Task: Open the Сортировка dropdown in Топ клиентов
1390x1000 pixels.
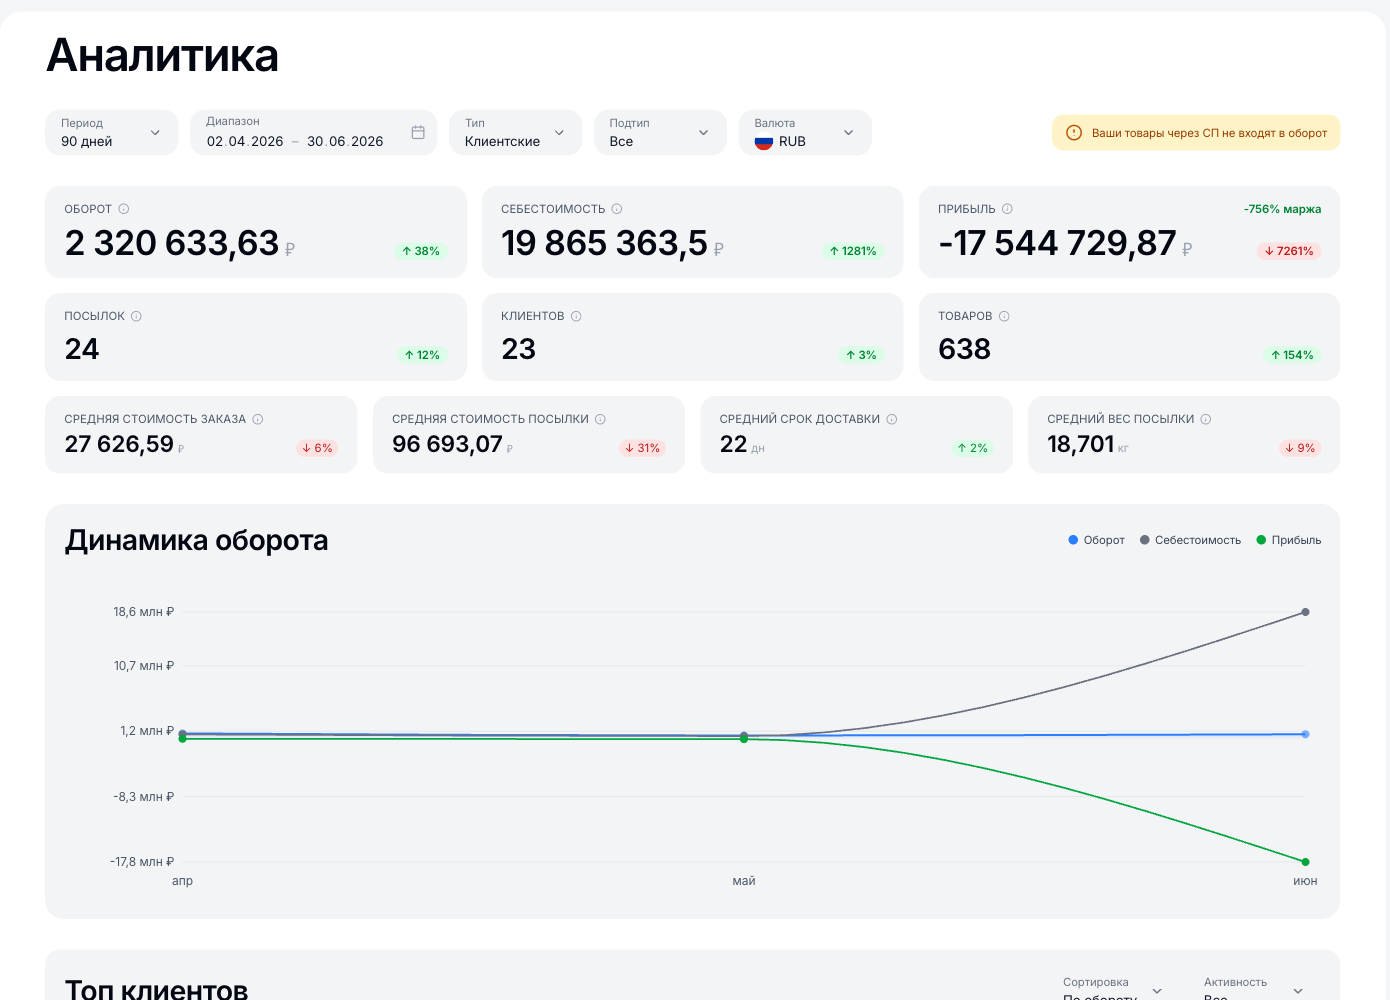Action: (x=1113, y=990)
